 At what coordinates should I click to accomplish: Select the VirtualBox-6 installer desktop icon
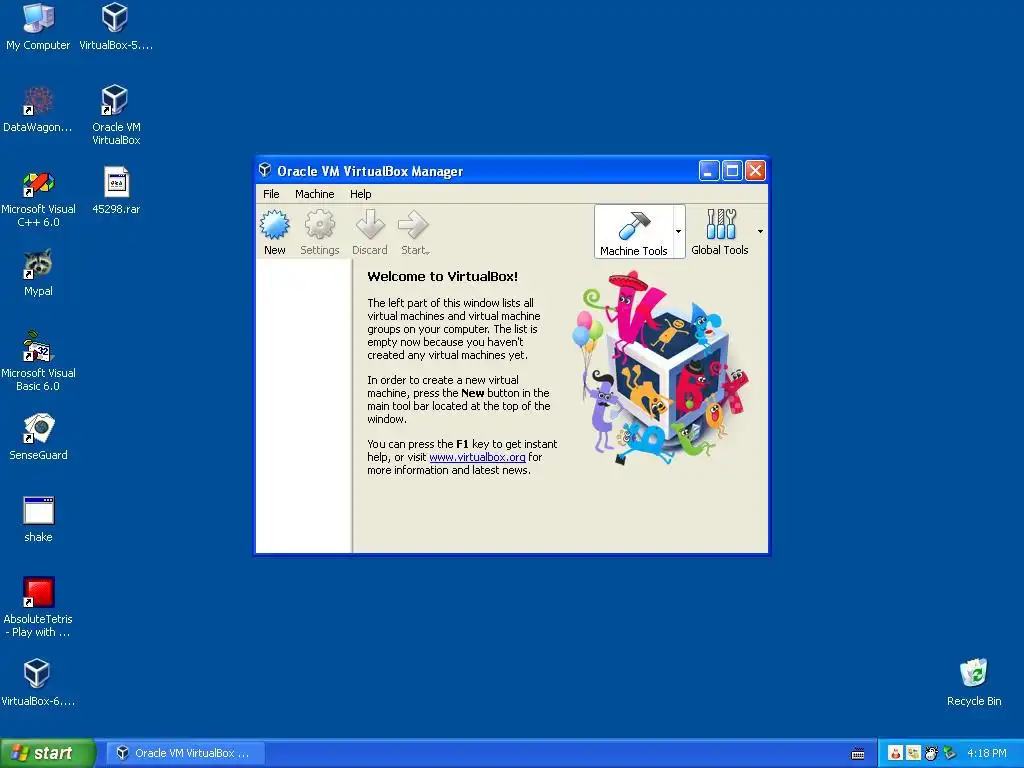[x=38, y=682]
